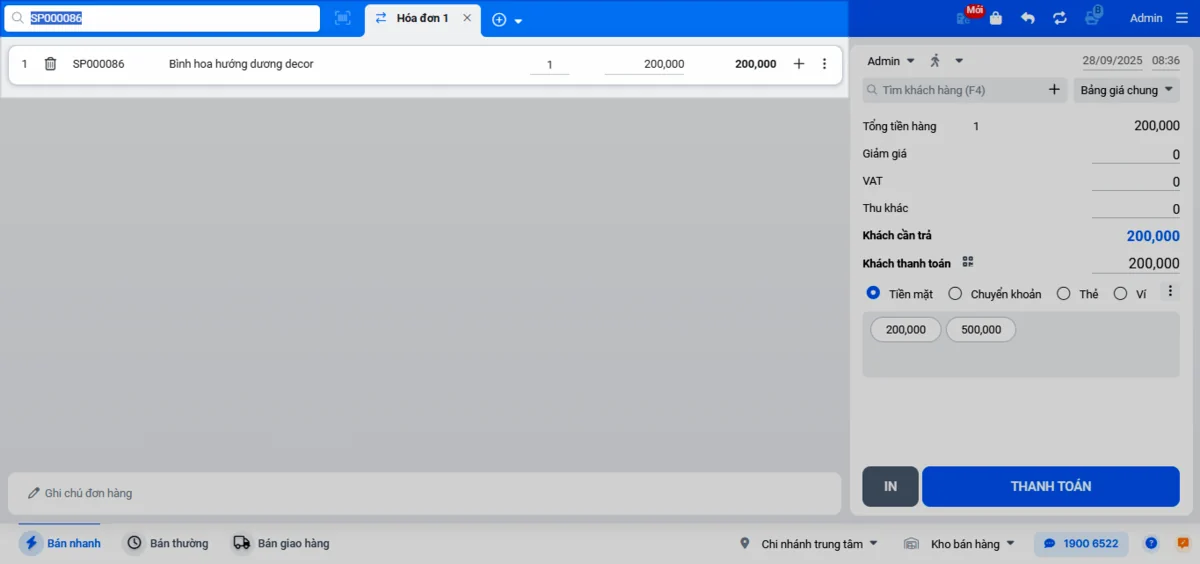Click the shopping bag icon in header

[x=995, y=18]
